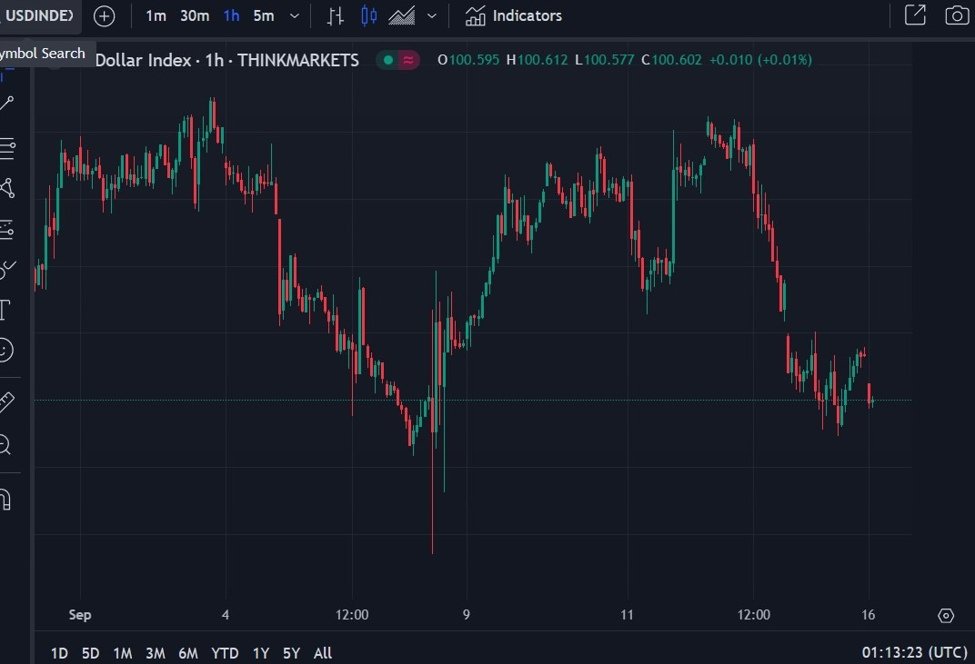
Task: Select the Area chart style icon
Action: tap(402, 16)
